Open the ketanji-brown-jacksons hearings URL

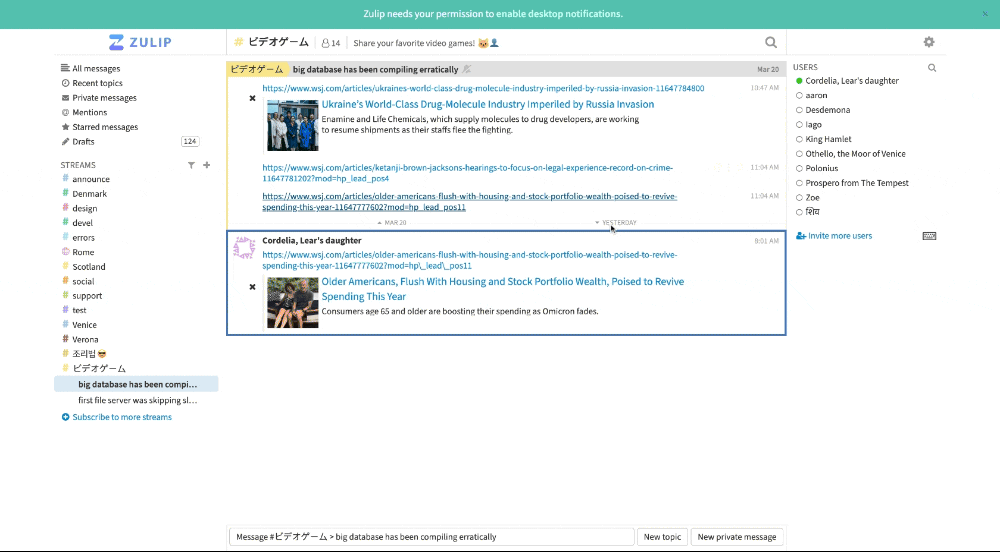(x=467, y=173)
